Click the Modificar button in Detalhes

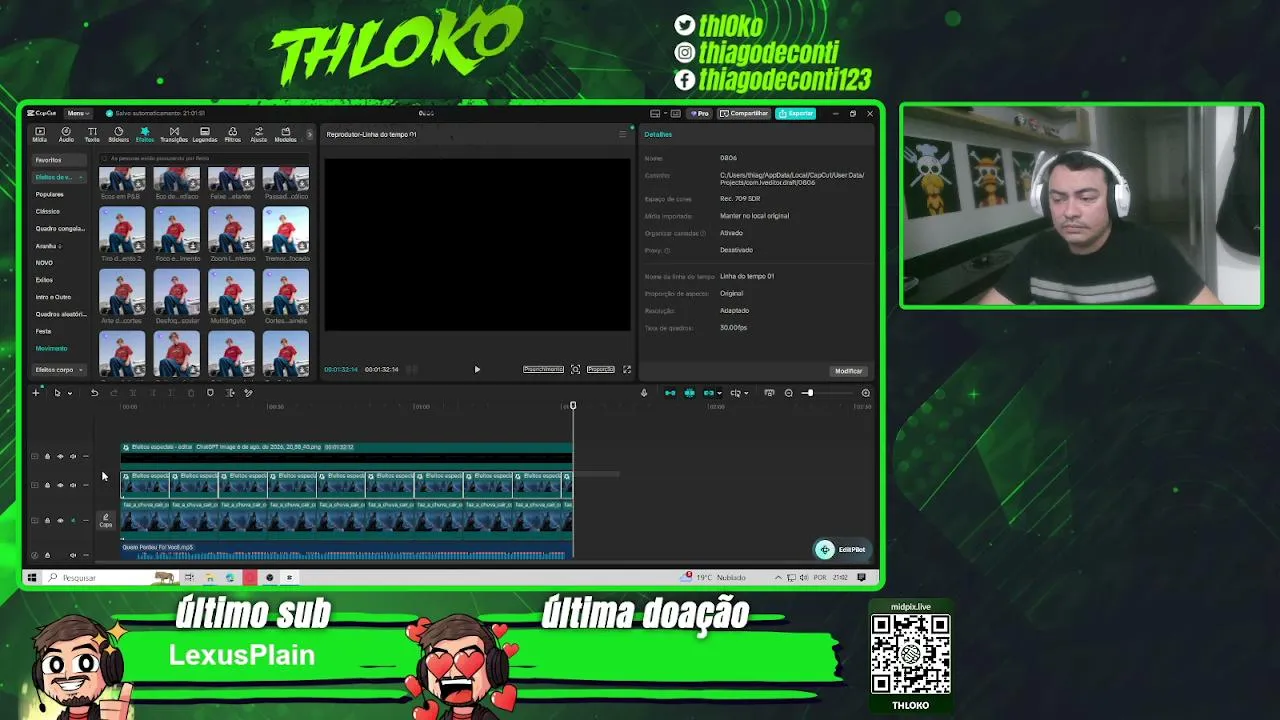[848, 371]
